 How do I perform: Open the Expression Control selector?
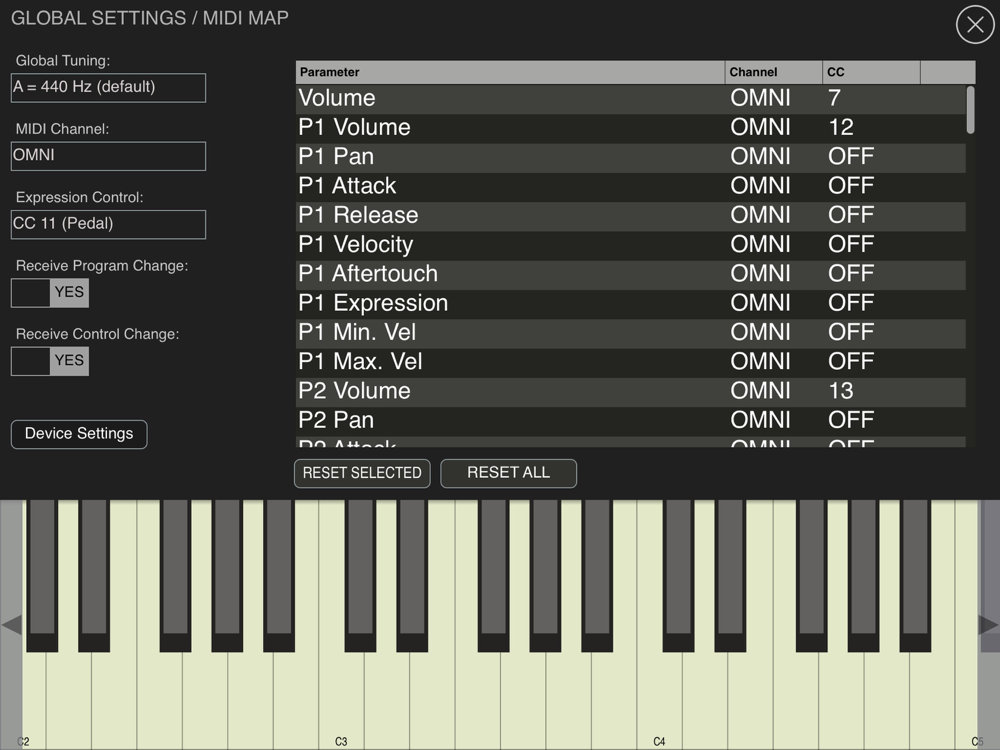click(x=108, y=224)
